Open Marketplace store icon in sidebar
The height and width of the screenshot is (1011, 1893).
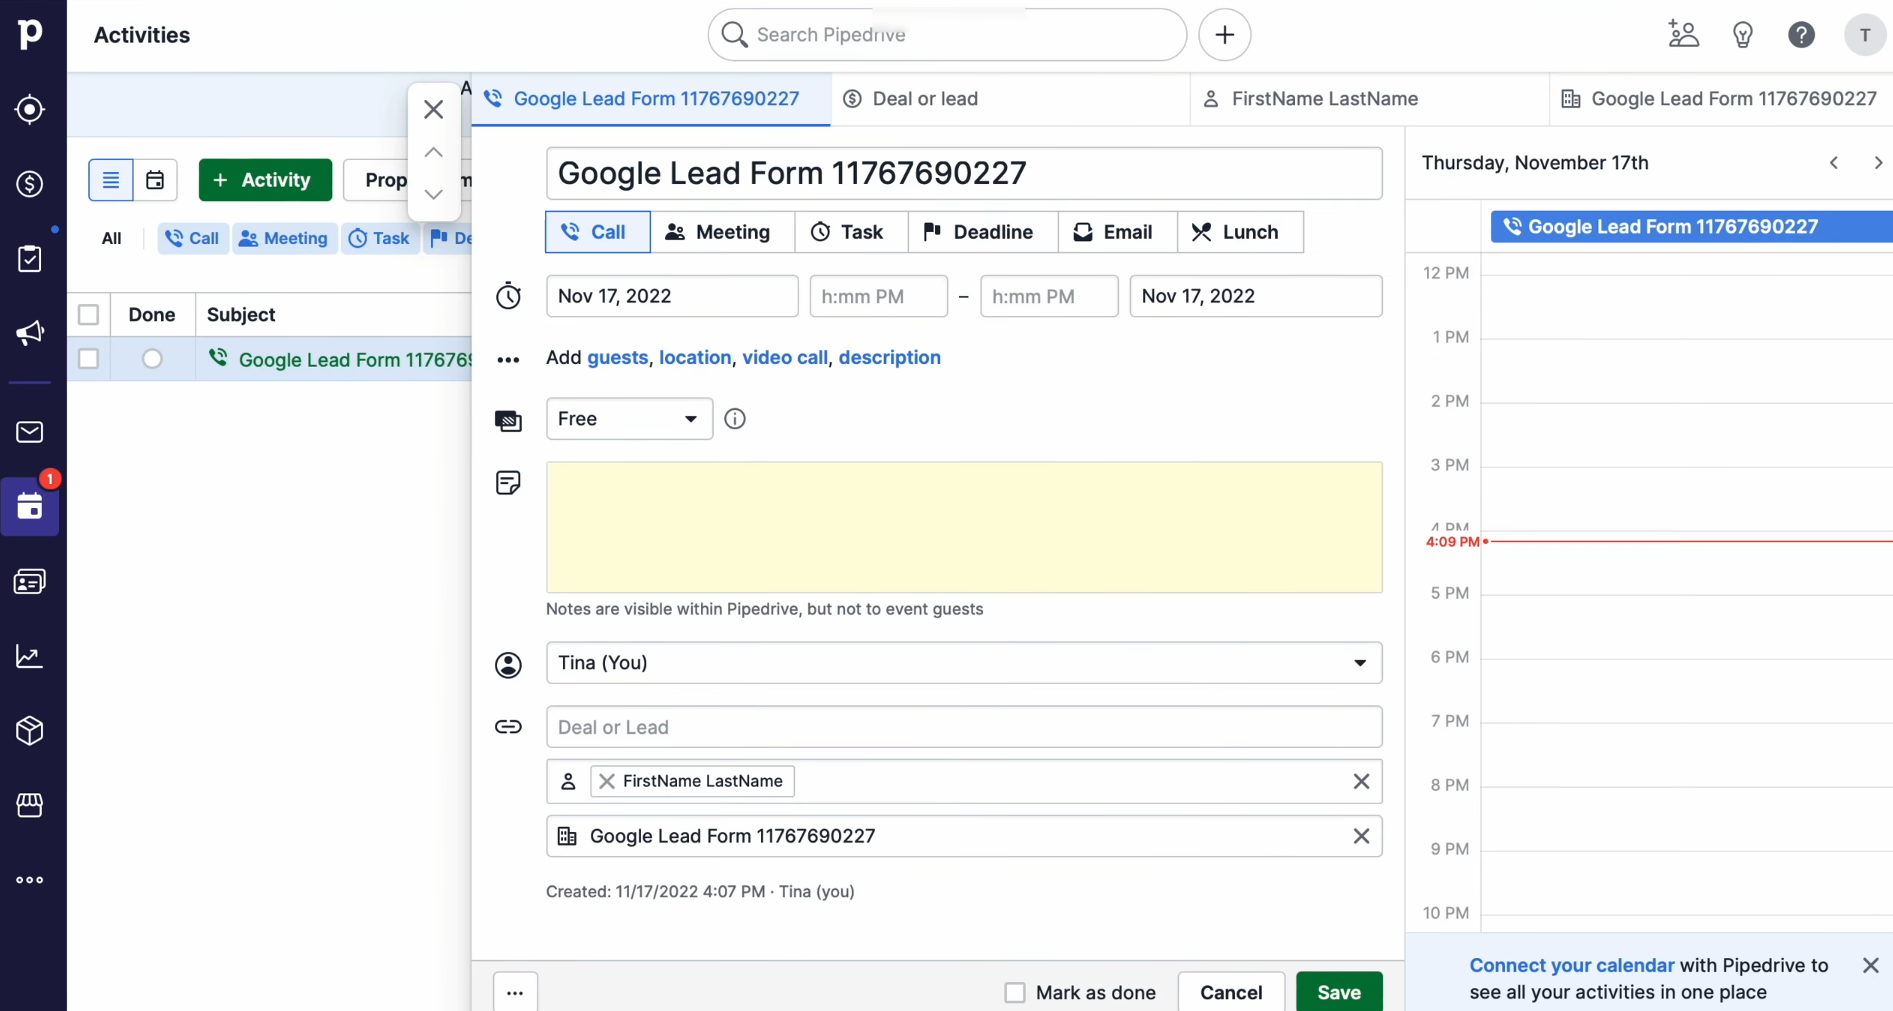pos(30,805)
